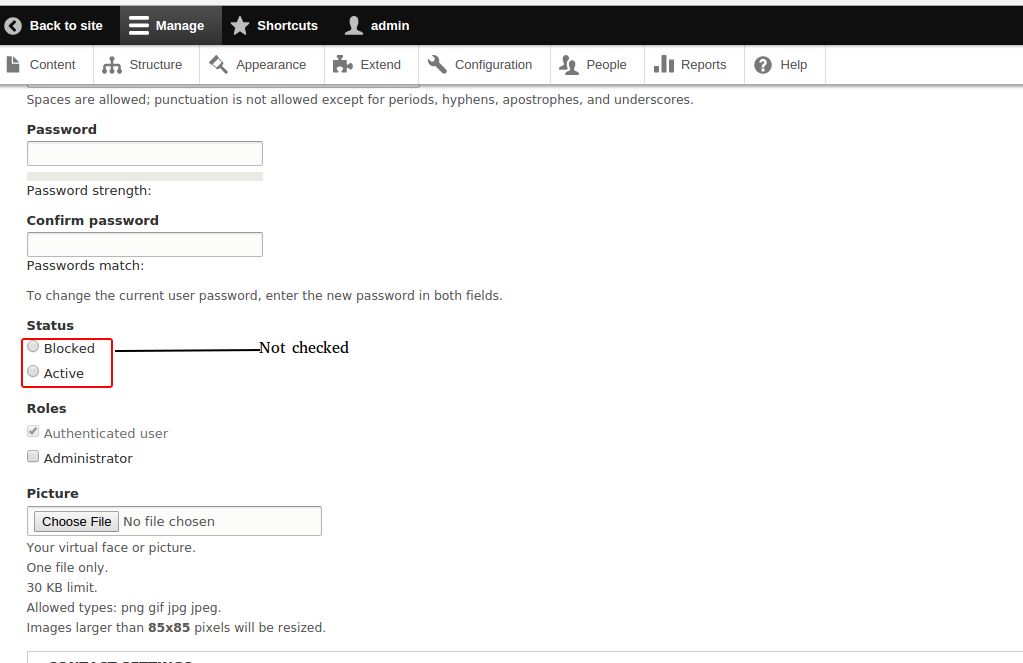
Task: Click the password strength indicator bar
Action: [x=144, y=176]
